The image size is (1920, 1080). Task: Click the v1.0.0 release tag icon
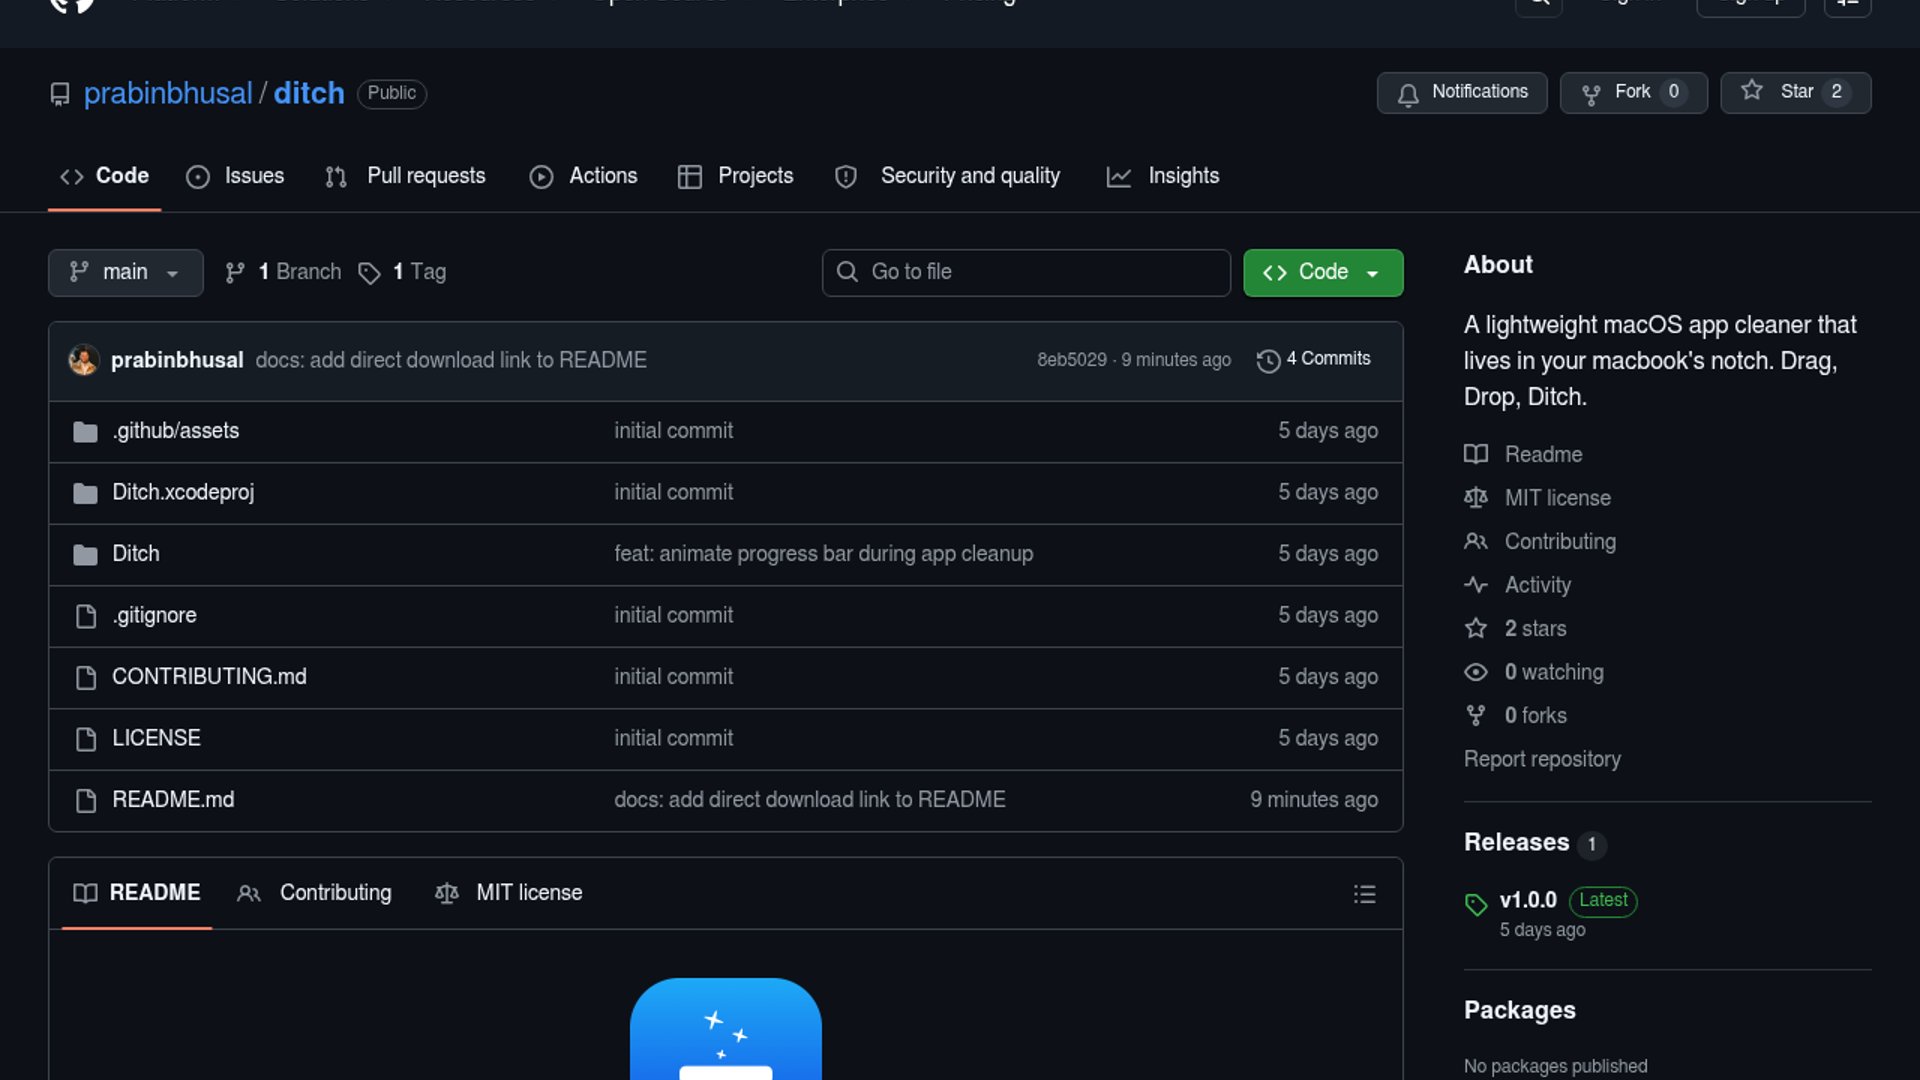[x=1476, y=904]
